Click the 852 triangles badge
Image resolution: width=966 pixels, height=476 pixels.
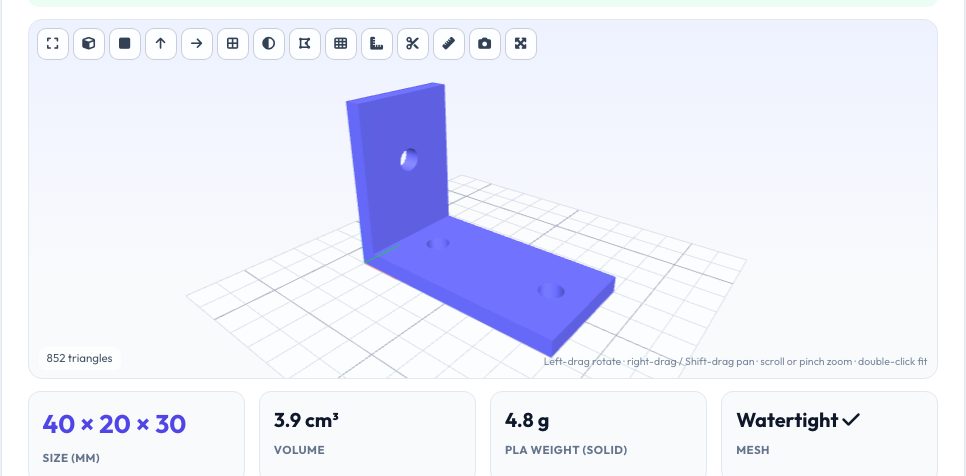(79, 358)
